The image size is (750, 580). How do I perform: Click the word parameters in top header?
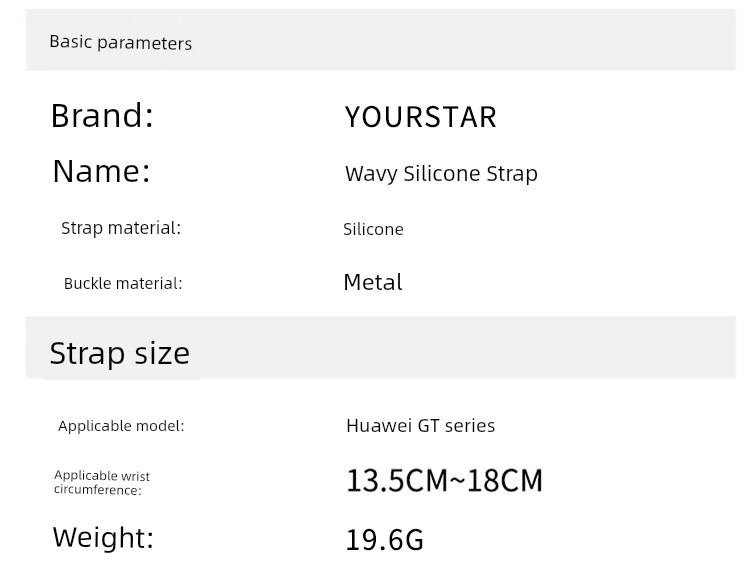coord(144,44)
